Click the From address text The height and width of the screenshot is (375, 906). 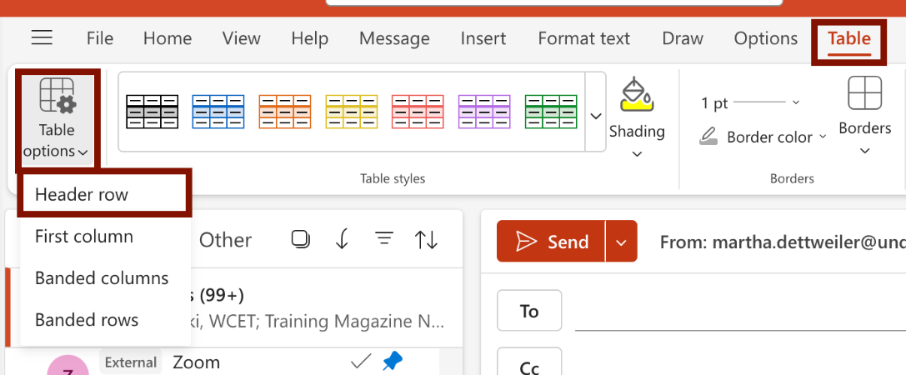pos(782,242)
